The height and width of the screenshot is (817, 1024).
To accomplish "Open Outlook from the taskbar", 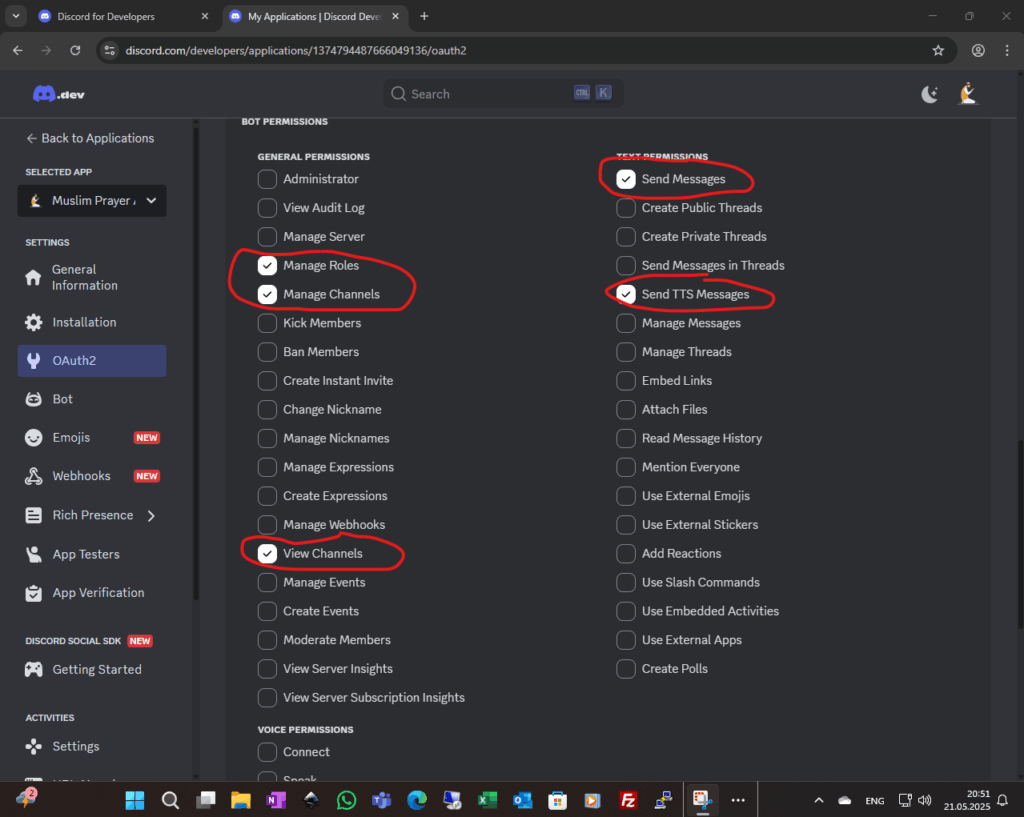I will tap(522, 800).
